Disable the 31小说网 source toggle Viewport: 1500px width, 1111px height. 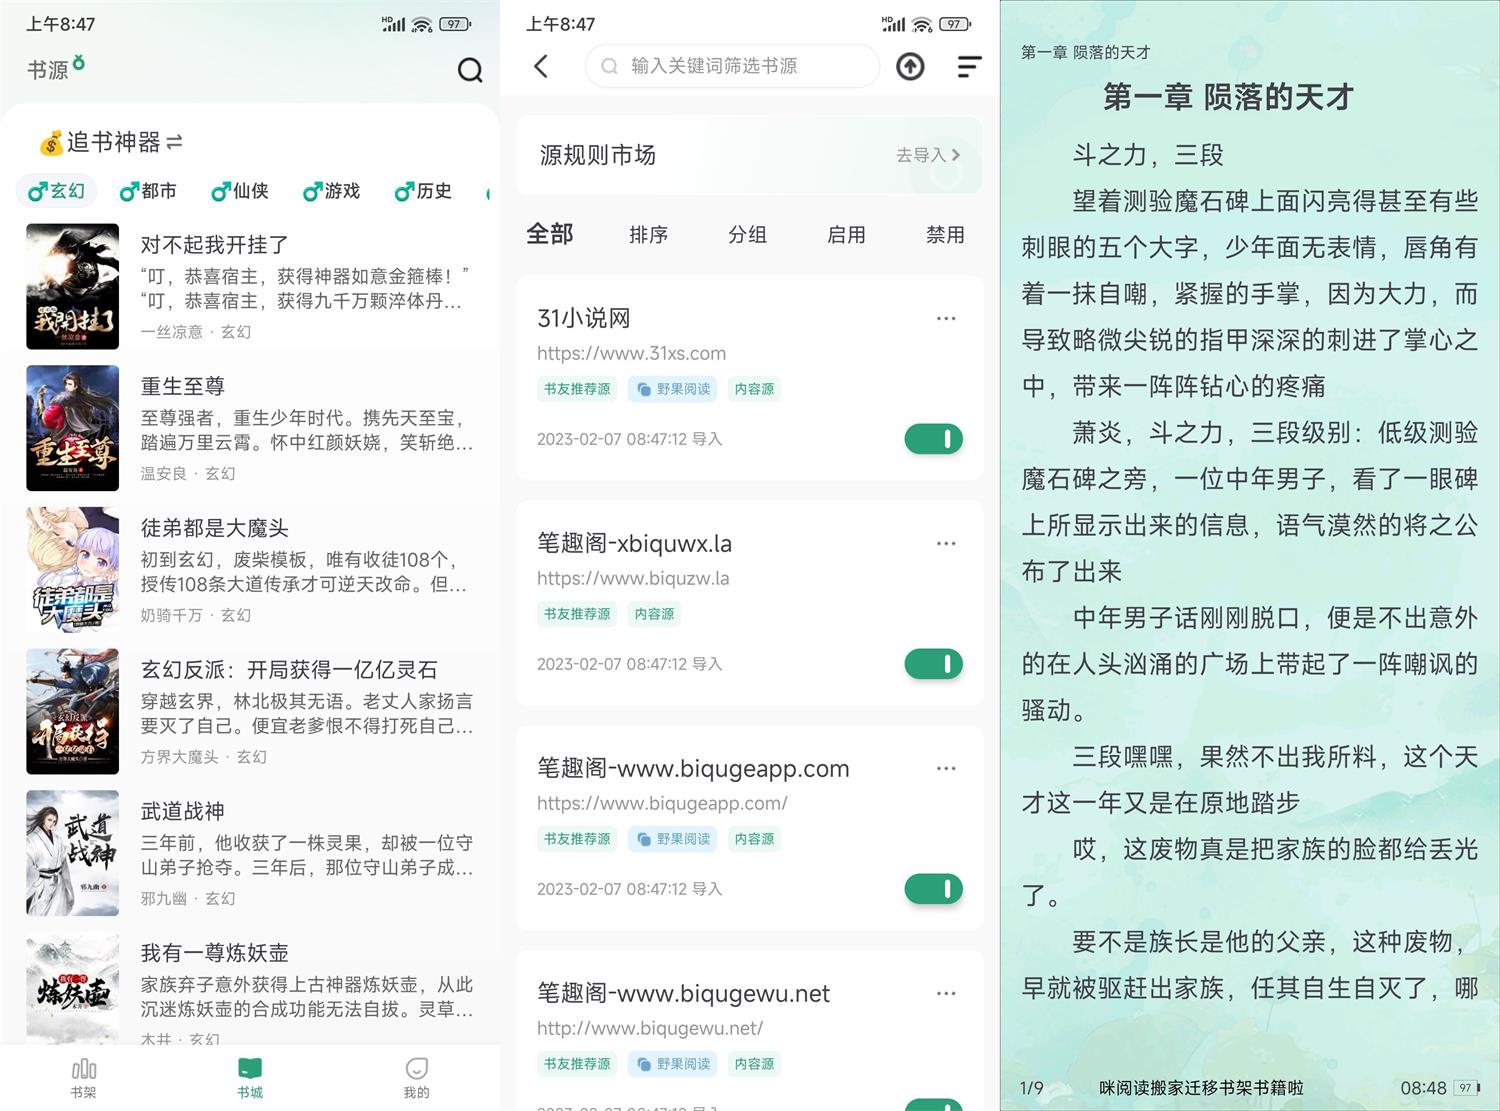[x=933, y=439]
